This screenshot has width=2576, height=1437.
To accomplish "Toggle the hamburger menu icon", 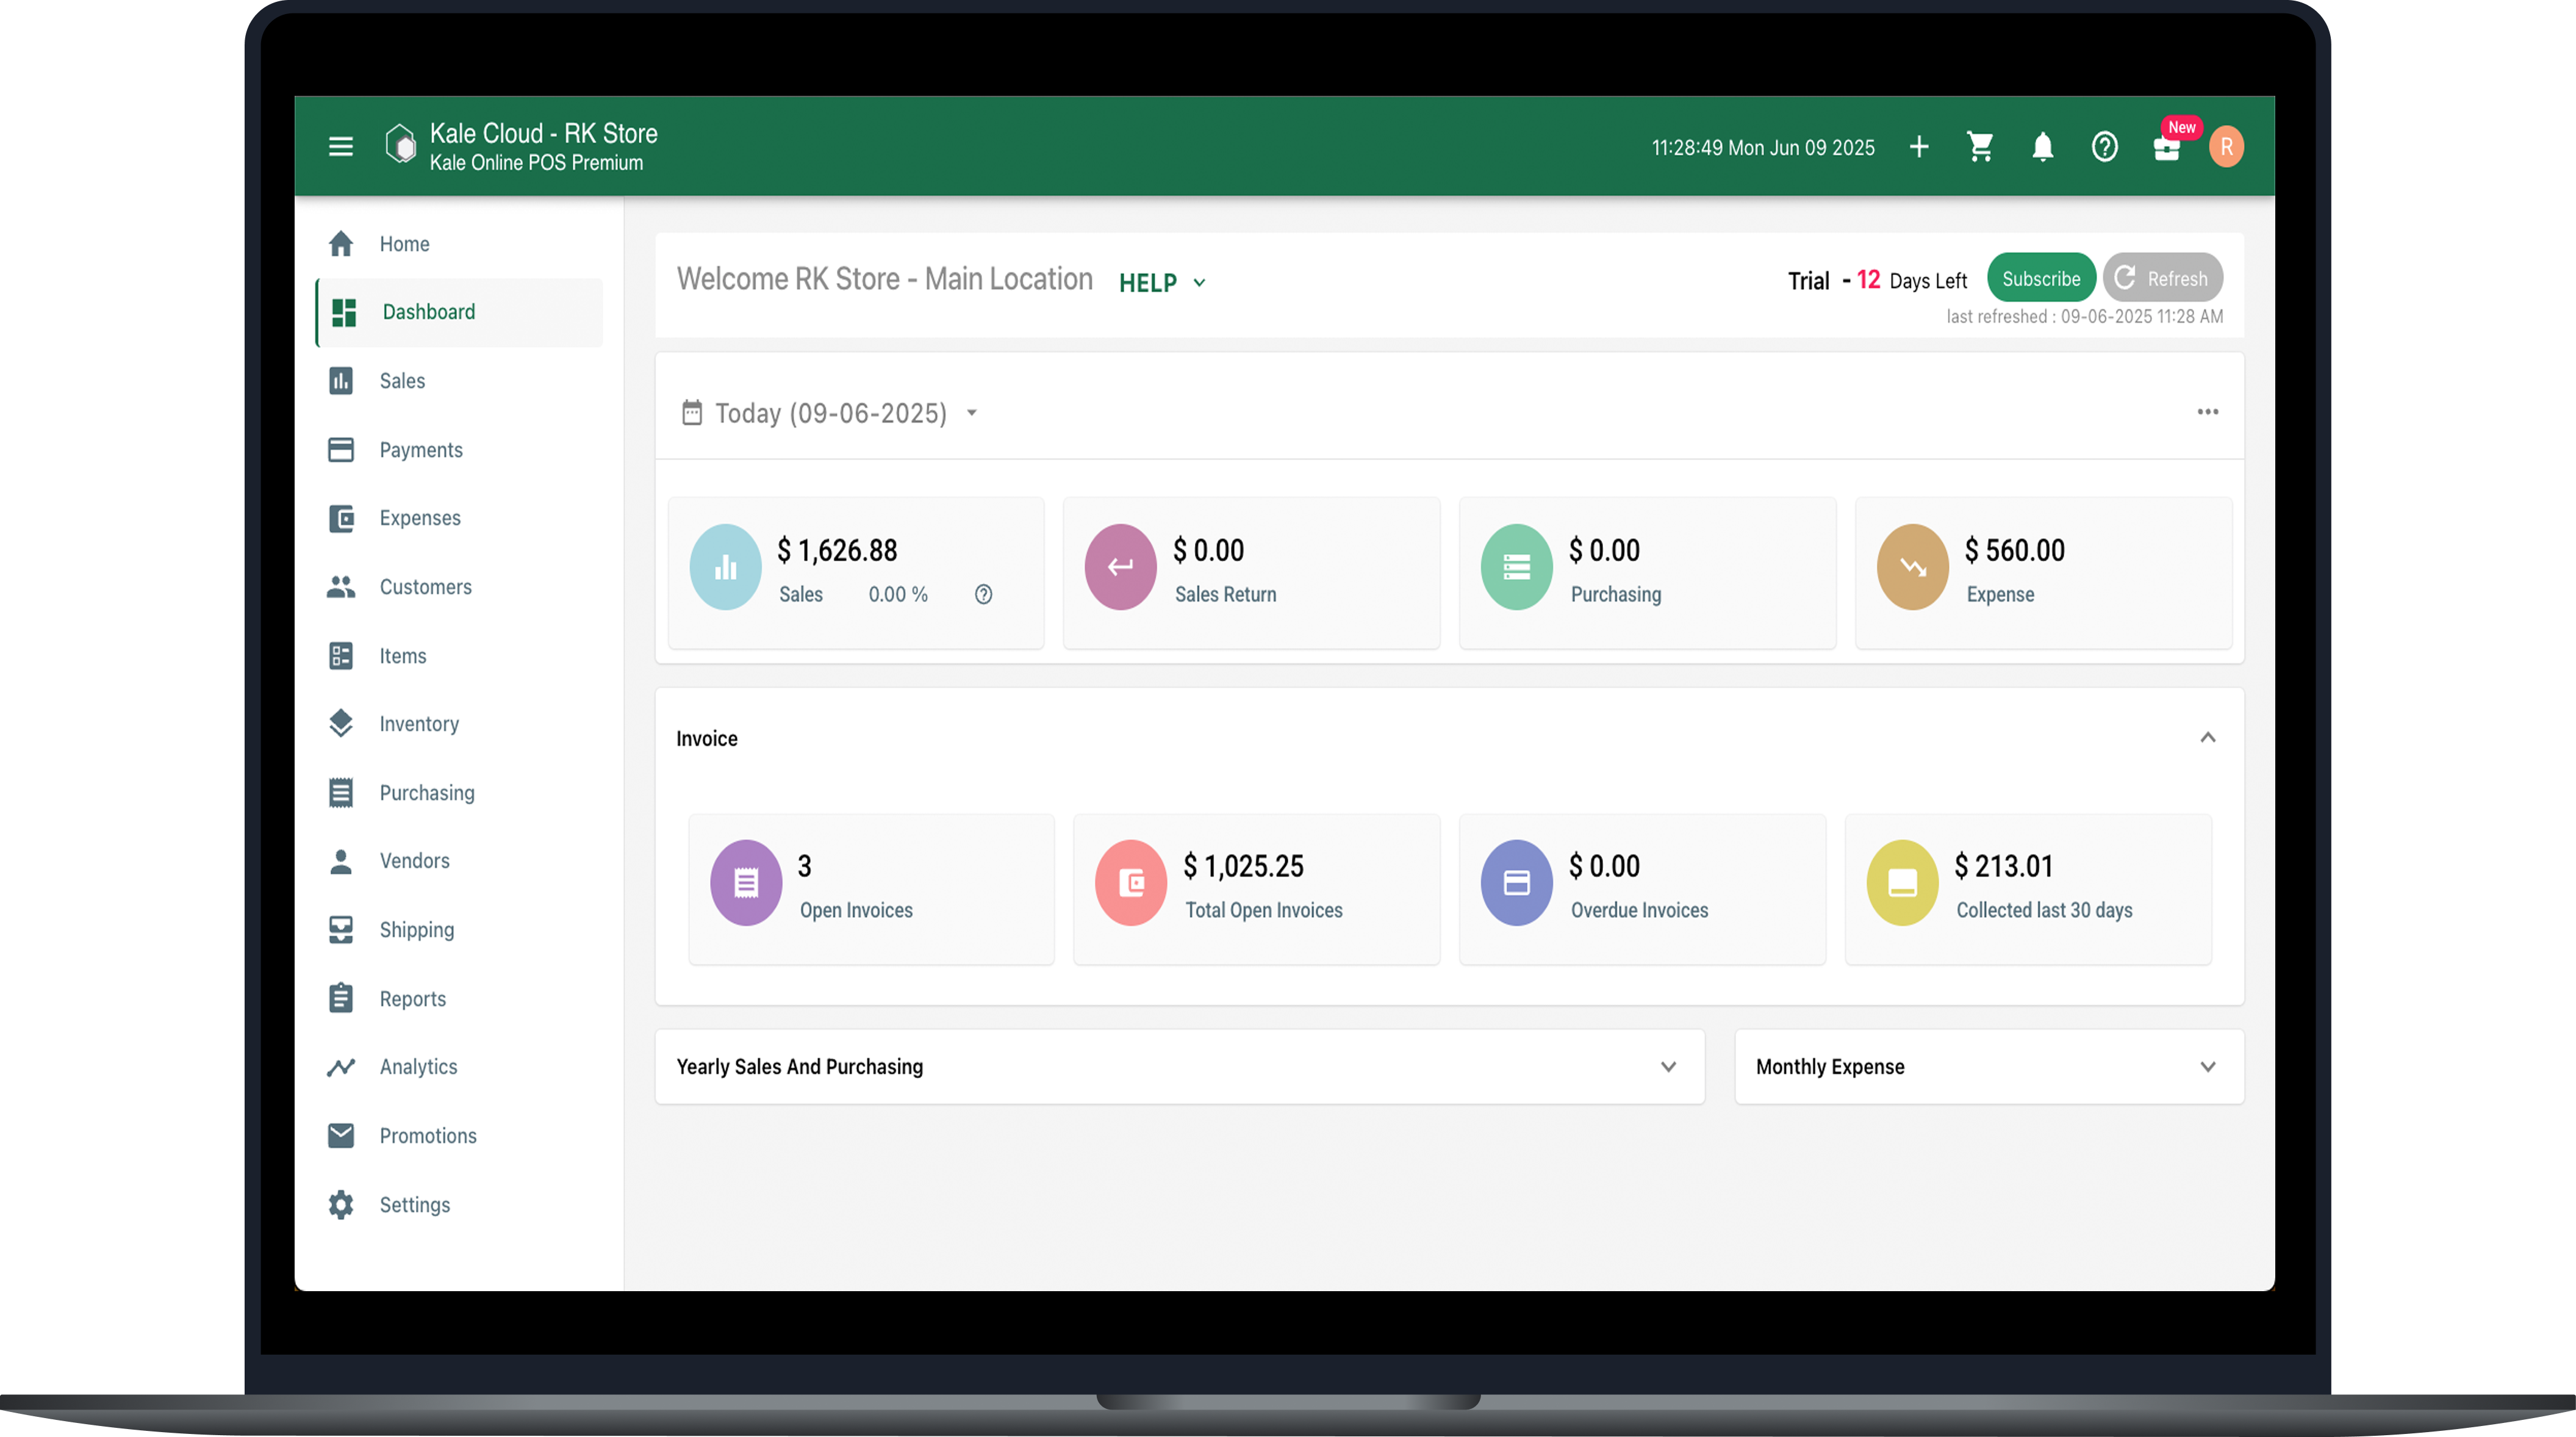I will pos(341,147).
